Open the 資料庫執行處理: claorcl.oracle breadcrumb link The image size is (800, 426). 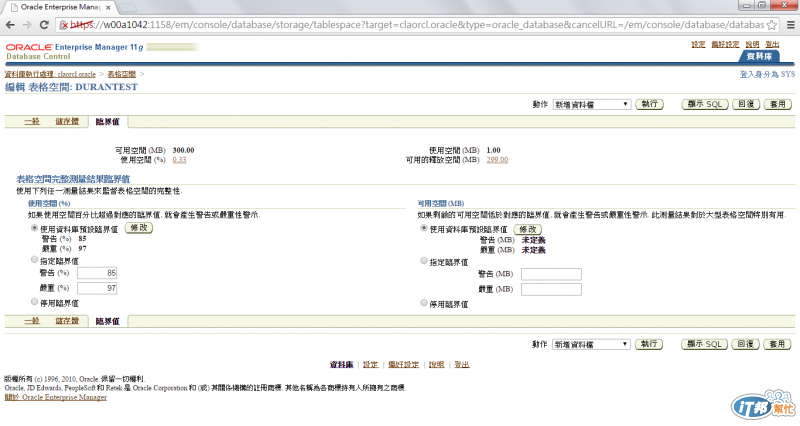50,74
